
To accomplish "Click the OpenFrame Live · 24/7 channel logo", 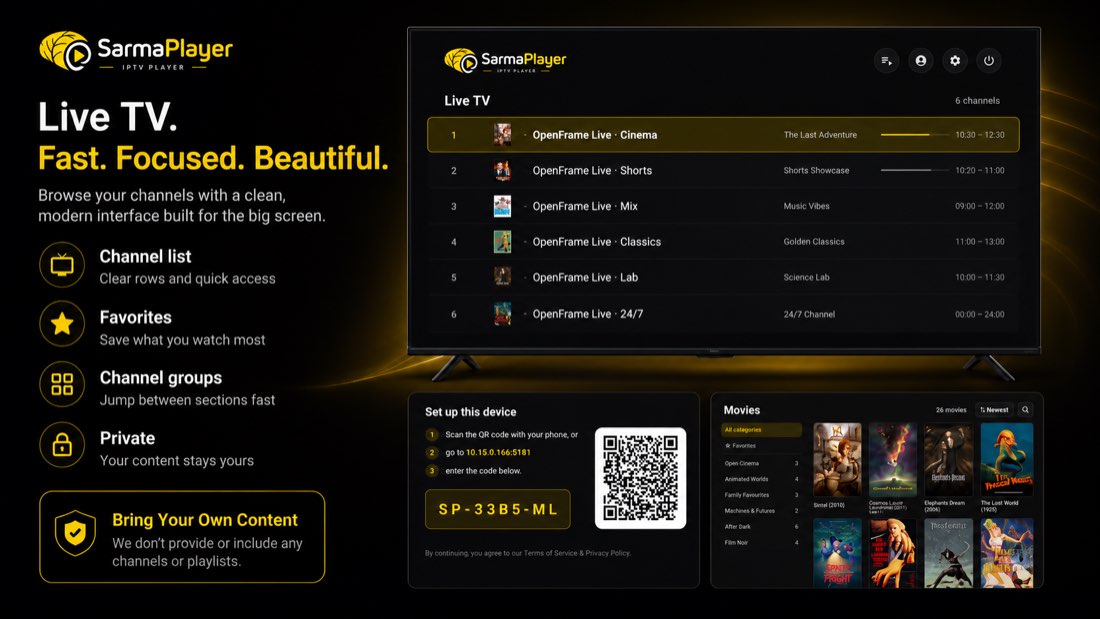I will 502,314.
